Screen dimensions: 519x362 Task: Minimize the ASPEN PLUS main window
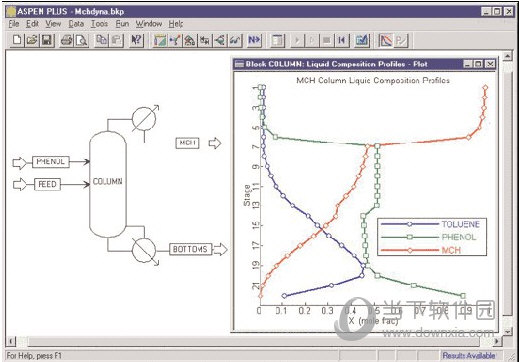[x=486, y=12]
